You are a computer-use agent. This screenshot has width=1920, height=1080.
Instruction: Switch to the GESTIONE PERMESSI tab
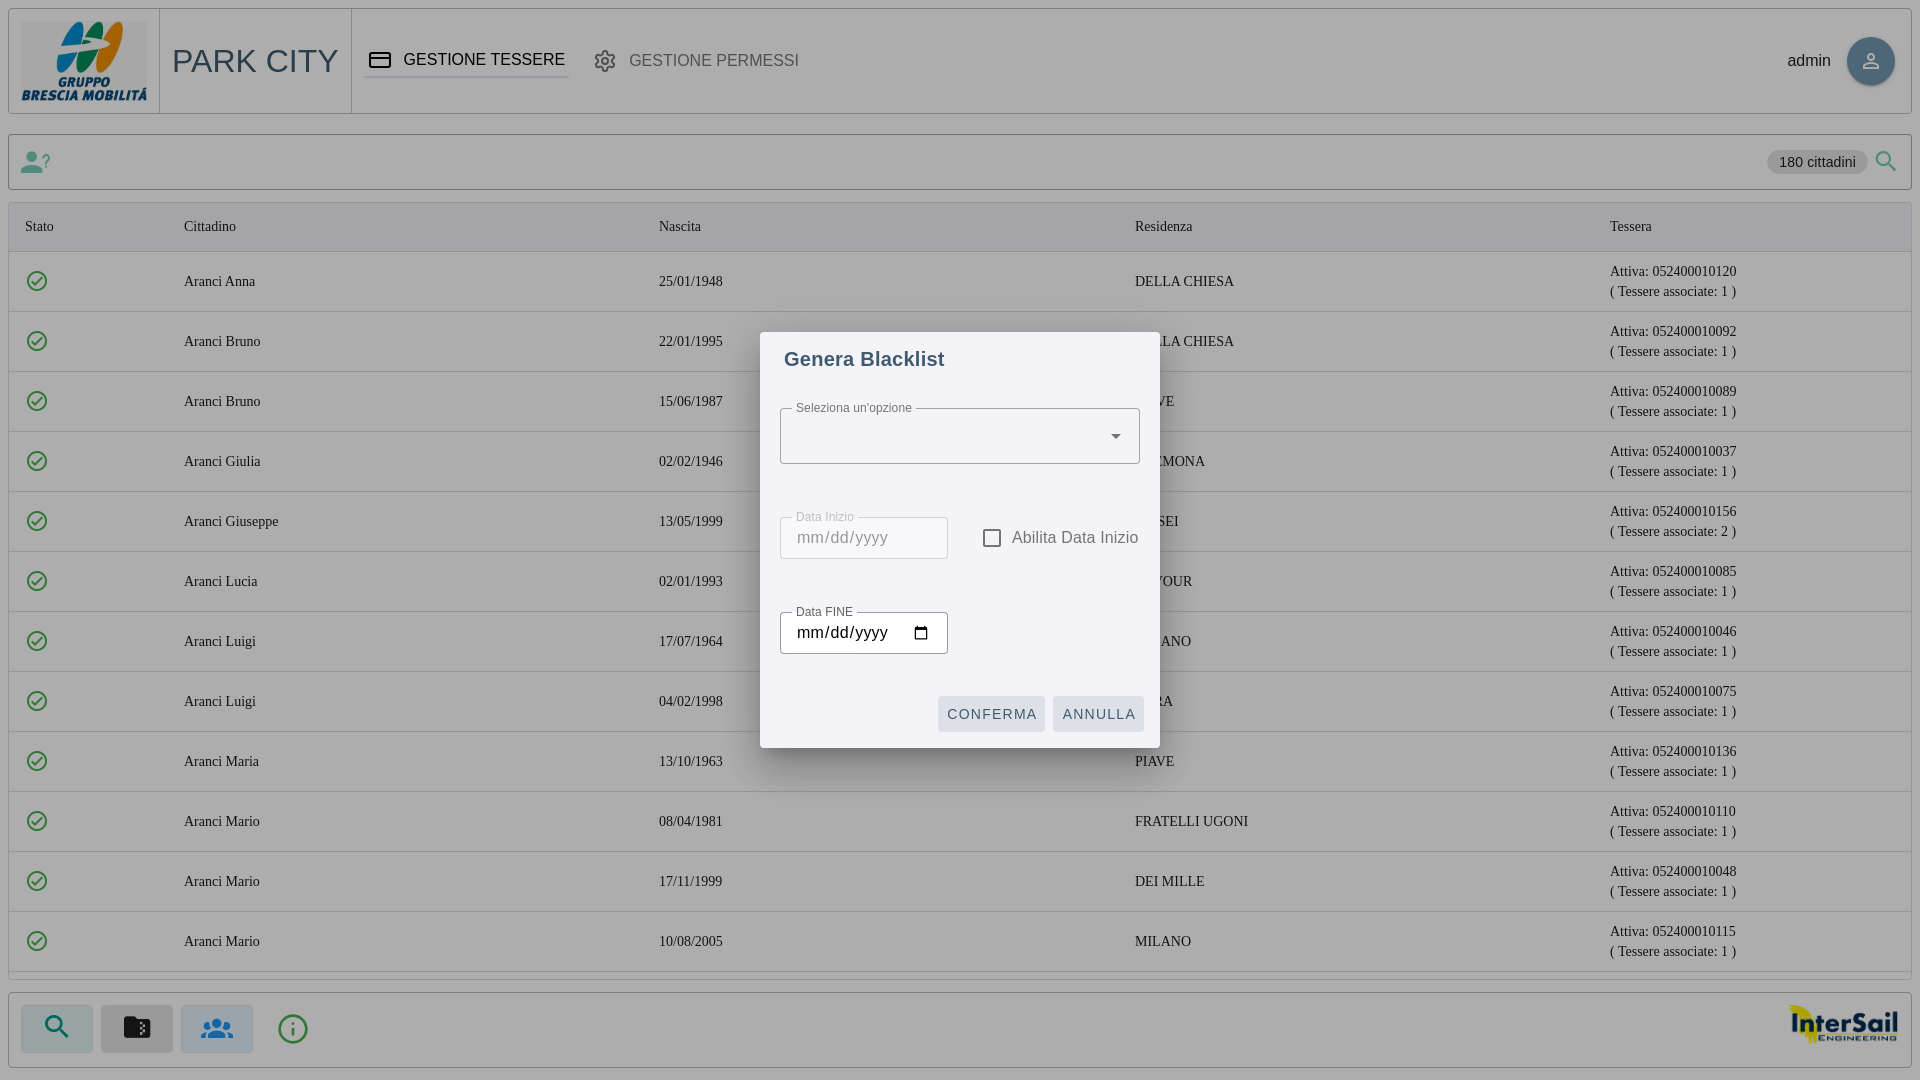pos(697,61)
